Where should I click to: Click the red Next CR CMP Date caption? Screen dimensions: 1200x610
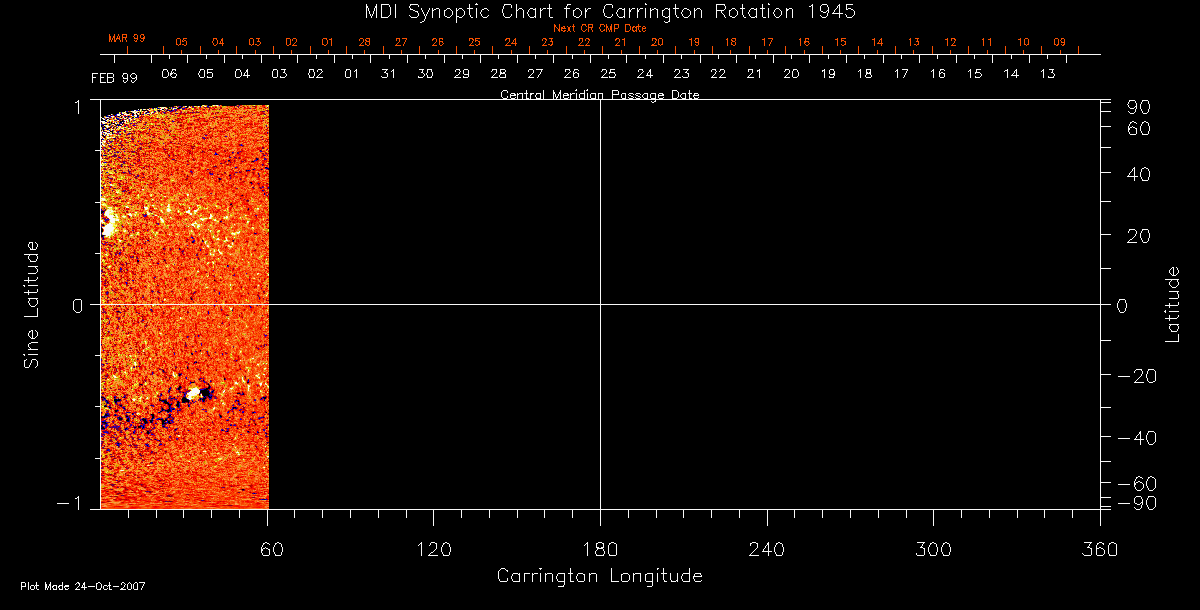(x=599, y=28)
